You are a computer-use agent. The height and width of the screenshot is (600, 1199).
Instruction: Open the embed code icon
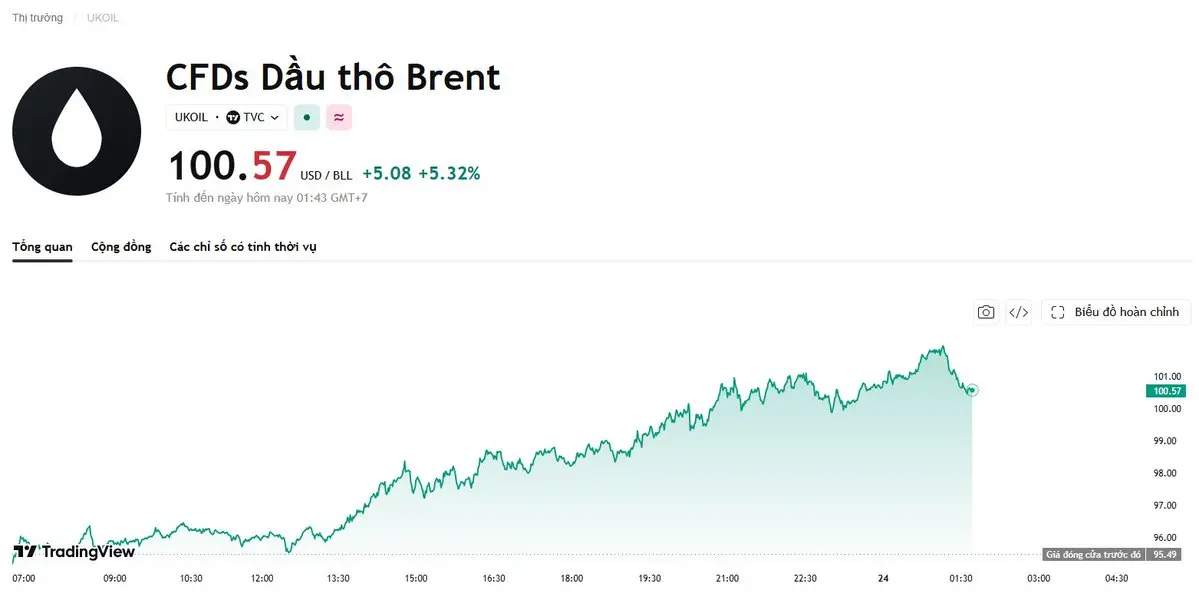[x=1019, y=312]
